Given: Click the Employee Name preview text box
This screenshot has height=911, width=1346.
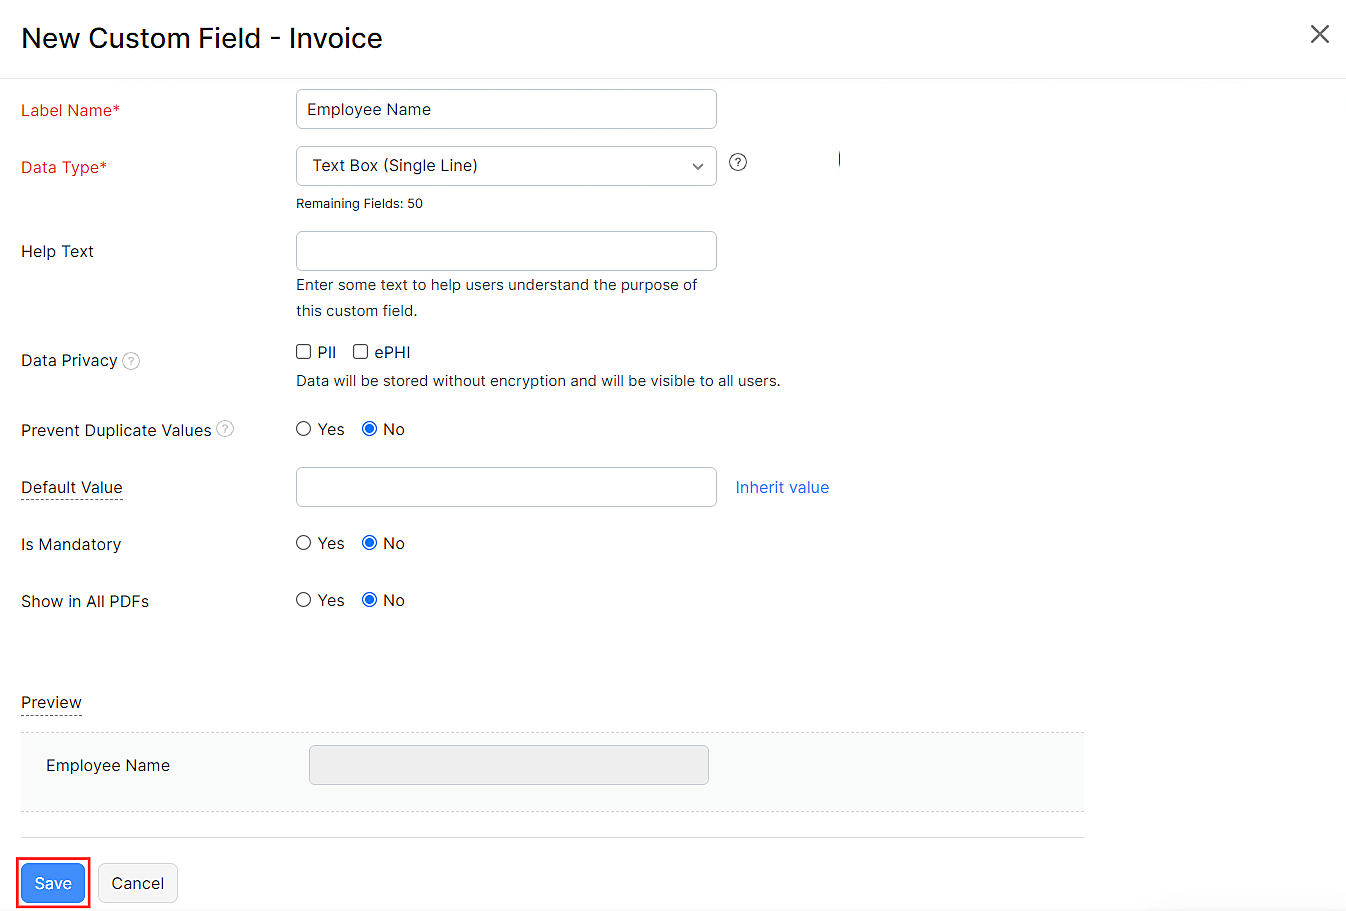Looking at the screenshot, I should (508, 764).
